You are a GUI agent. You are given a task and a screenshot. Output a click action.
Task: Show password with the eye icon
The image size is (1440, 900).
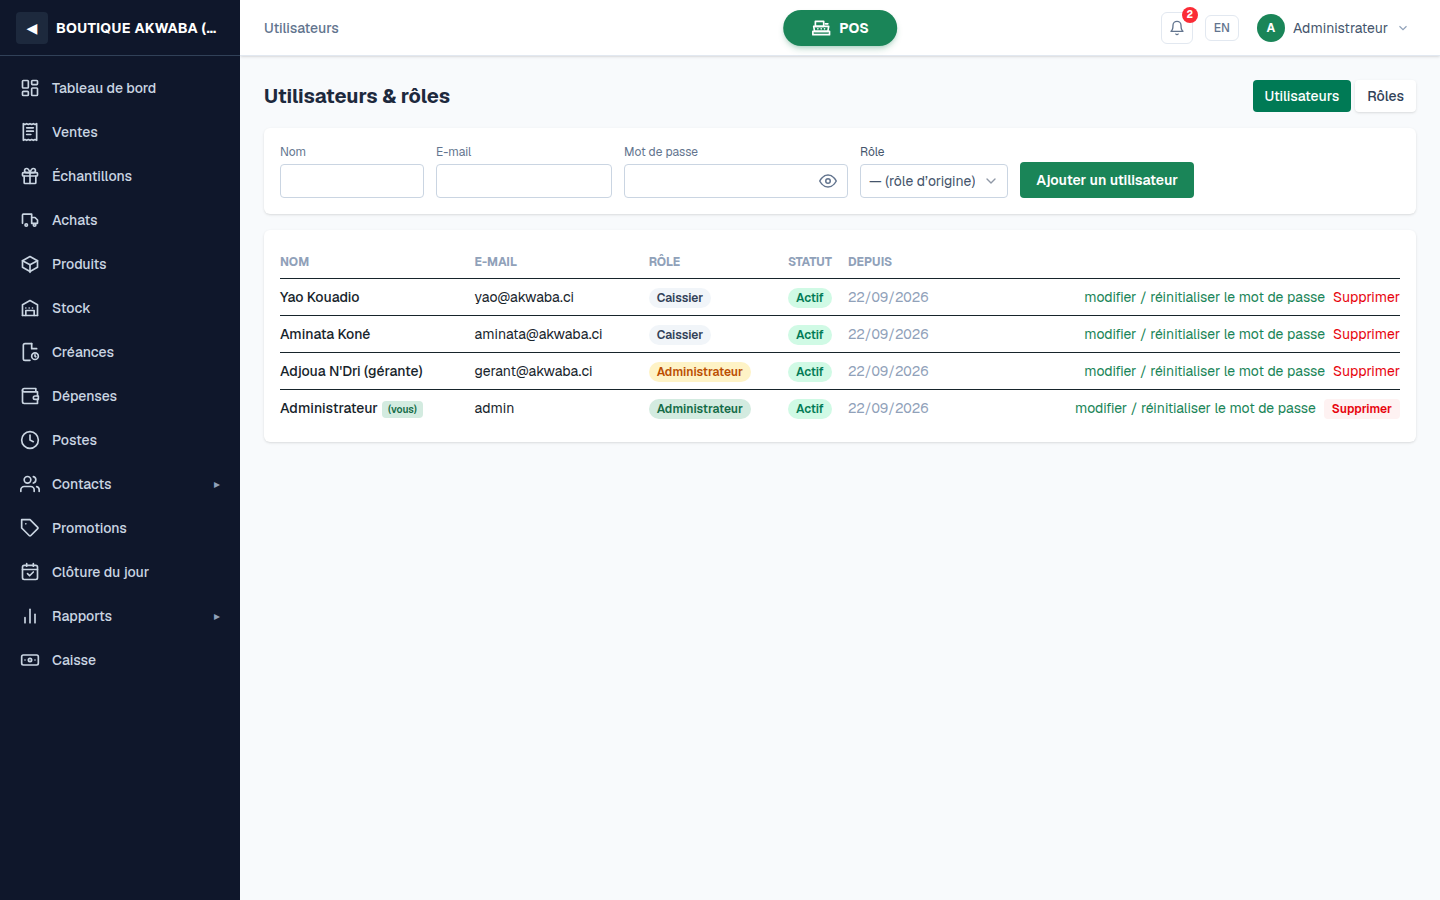click(828, 181)
